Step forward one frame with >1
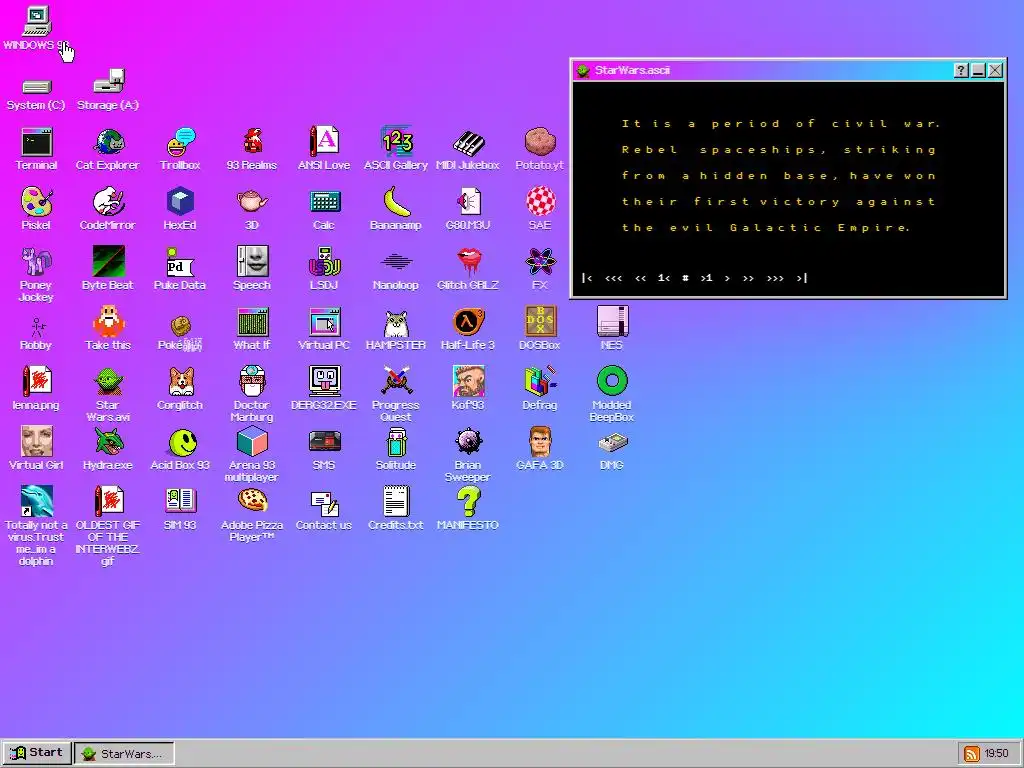Screen dimensions: 1024x768 click(x=706, y=278)
